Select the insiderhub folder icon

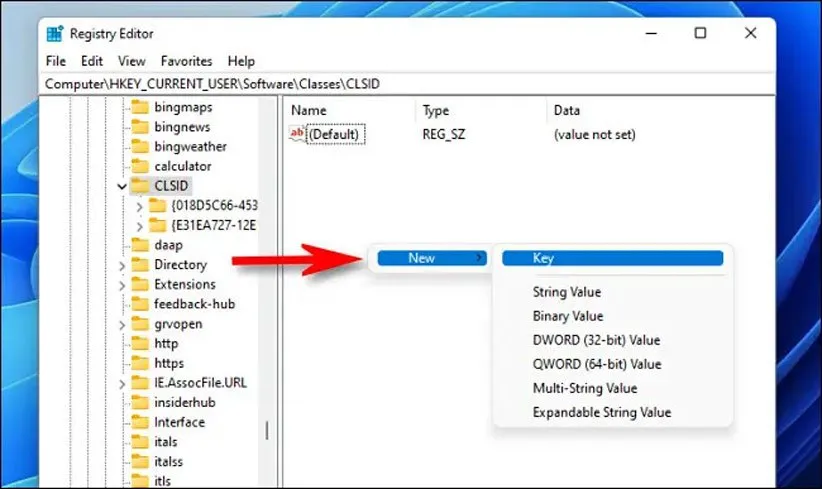(x=140, y=403)
